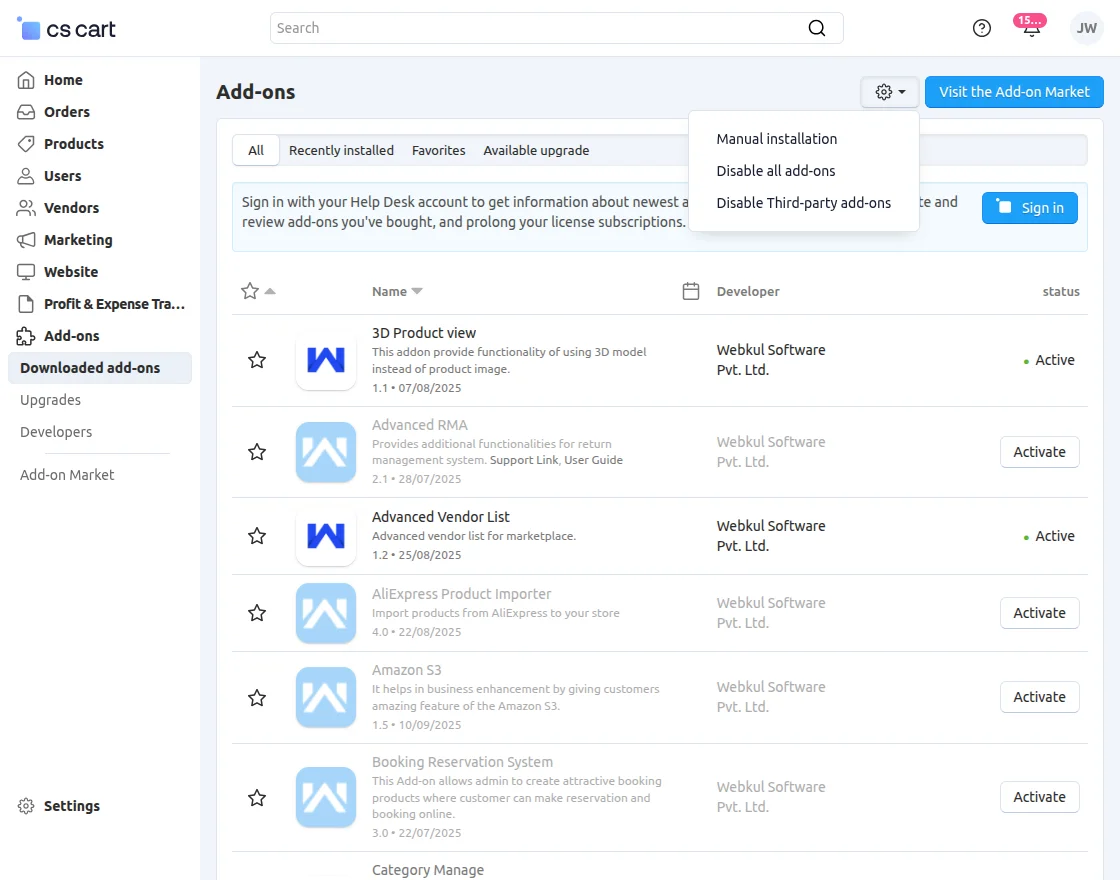Open the JW user avatar menu
The height and width of the screenshot is (880, 1120).
pyautogui.click(x=1086, y=28)
